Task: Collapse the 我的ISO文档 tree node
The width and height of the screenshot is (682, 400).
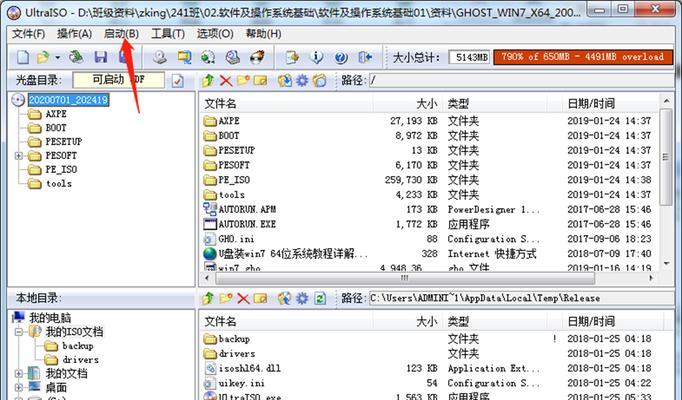Action: pos(19,332)
